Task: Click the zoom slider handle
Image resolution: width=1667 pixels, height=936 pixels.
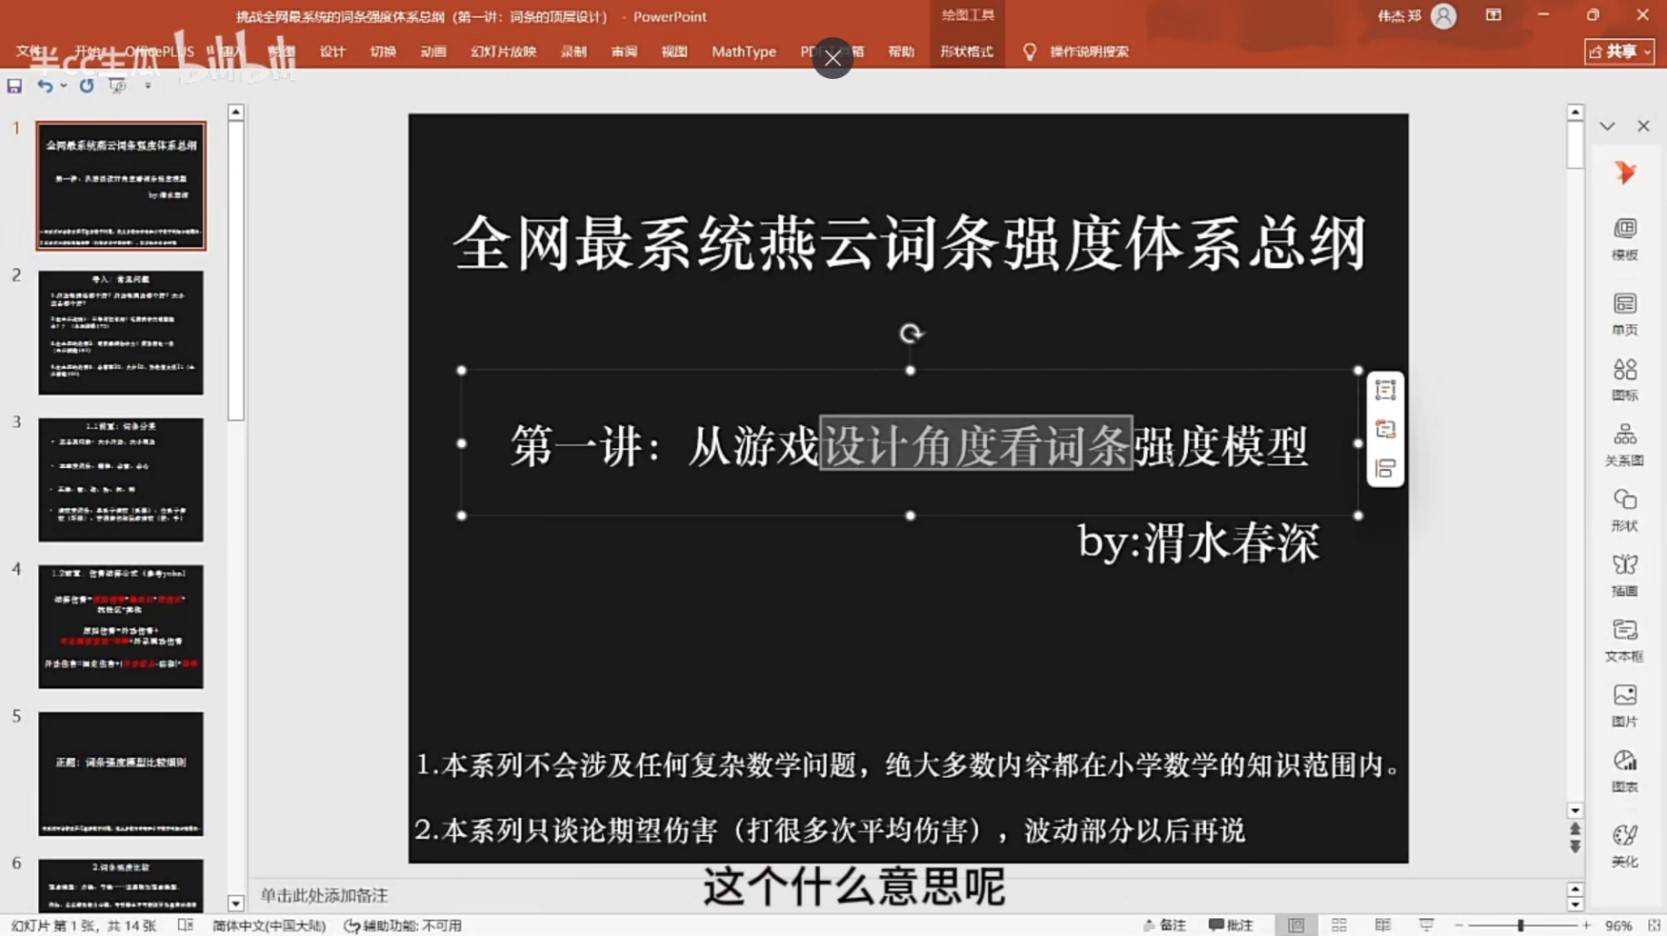Action: pos(1520,926)
